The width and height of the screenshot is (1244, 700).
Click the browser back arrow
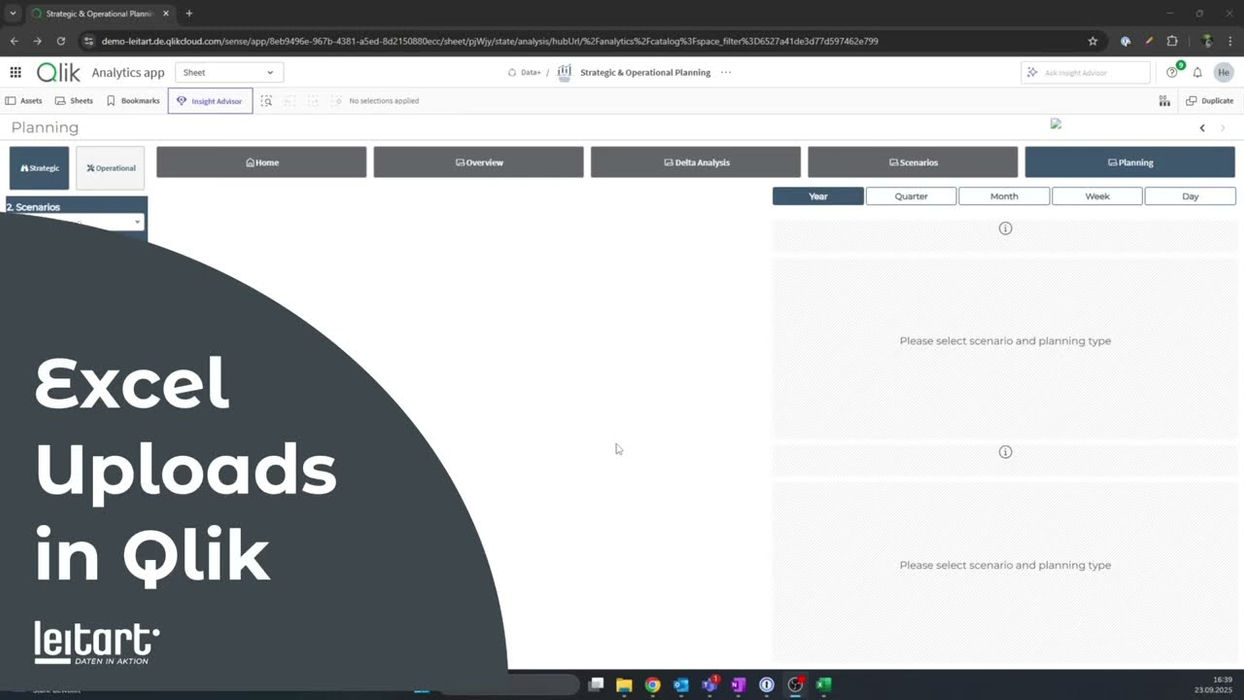14,41
